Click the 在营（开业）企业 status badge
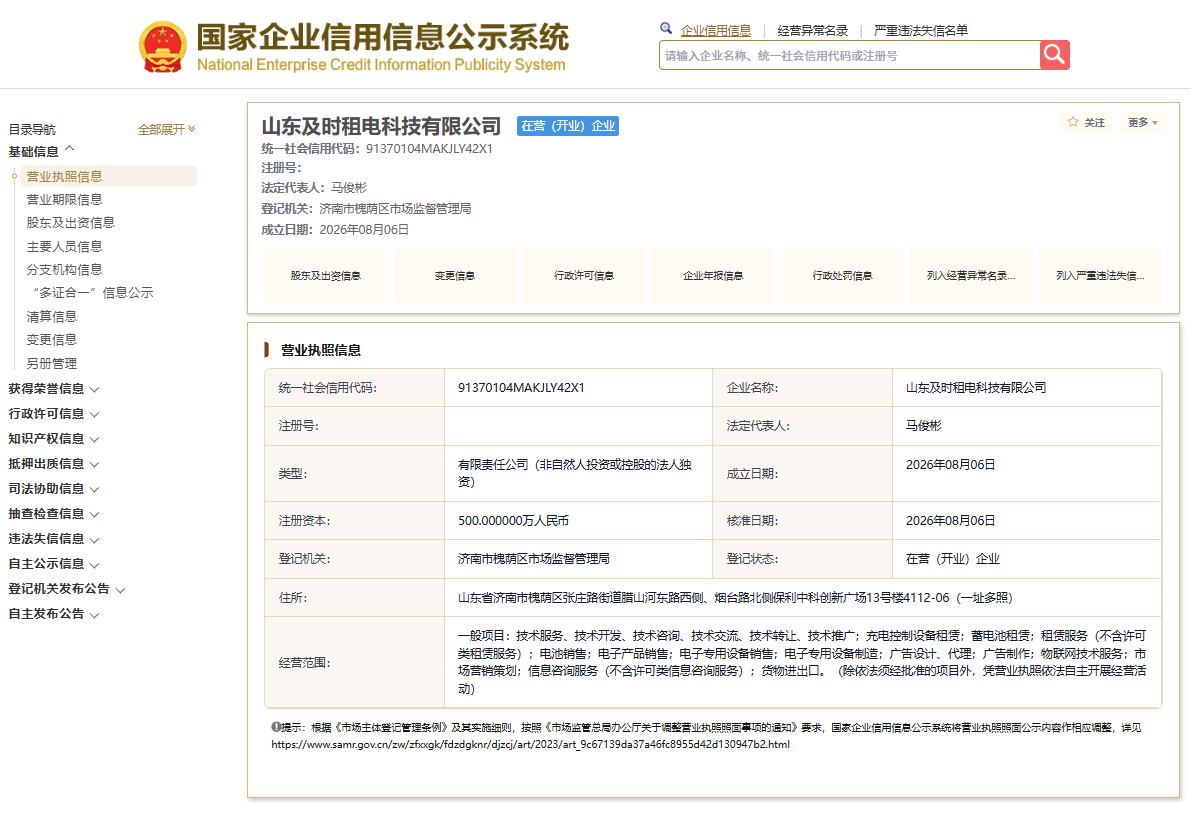The width and height of the screenshot is (1191, 816). 568,126
